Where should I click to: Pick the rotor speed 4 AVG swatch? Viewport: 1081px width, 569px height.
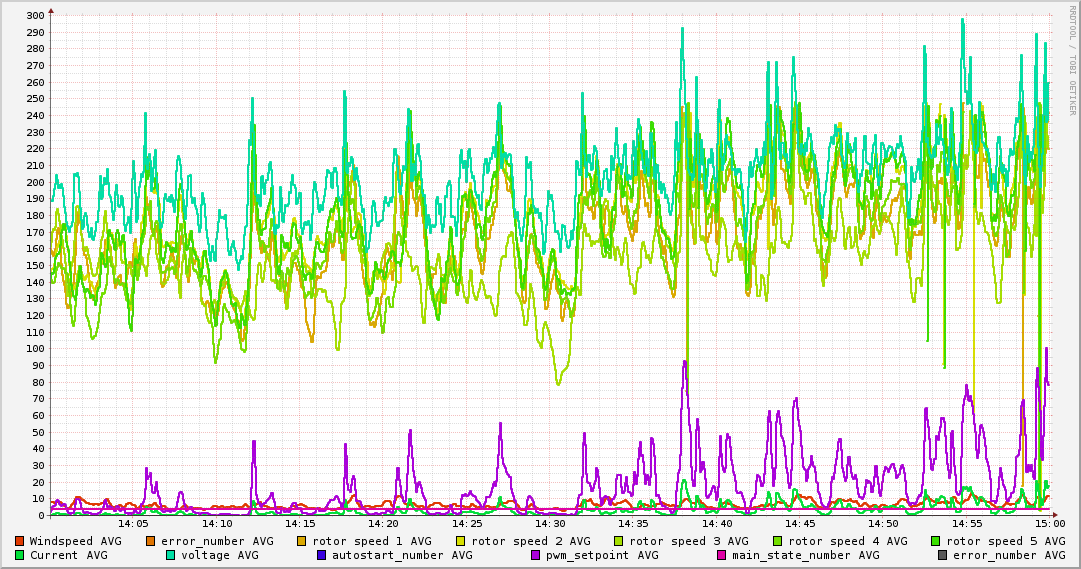click(x=778, y=541)
